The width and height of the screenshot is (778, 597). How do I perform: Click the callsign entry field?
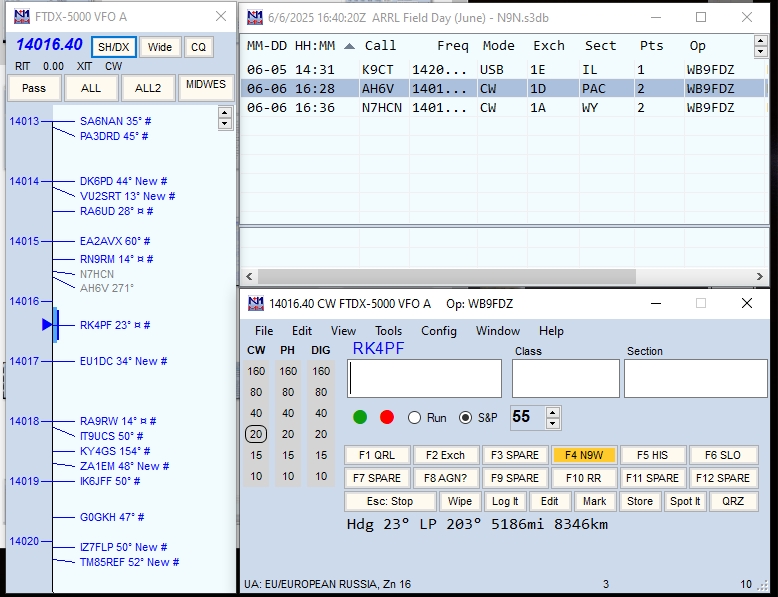click(x=424, y=379)
